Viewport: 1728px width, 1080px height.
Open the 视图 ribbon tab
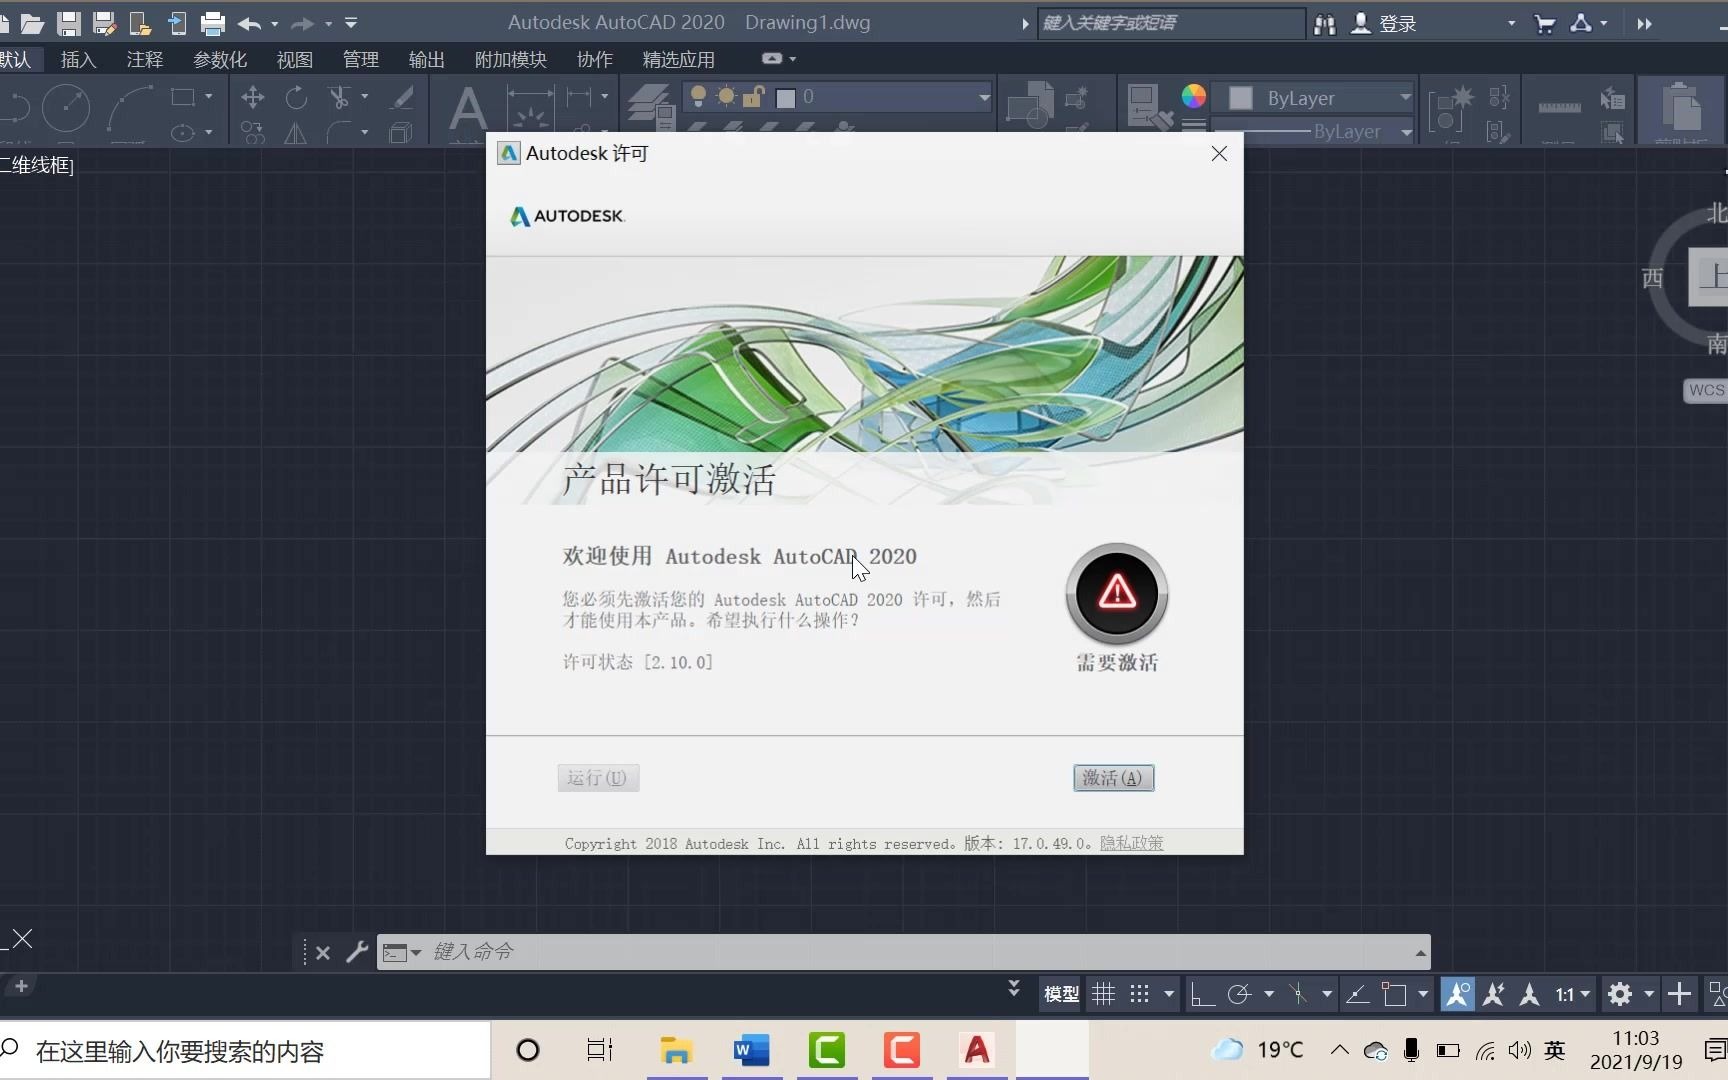295,60
